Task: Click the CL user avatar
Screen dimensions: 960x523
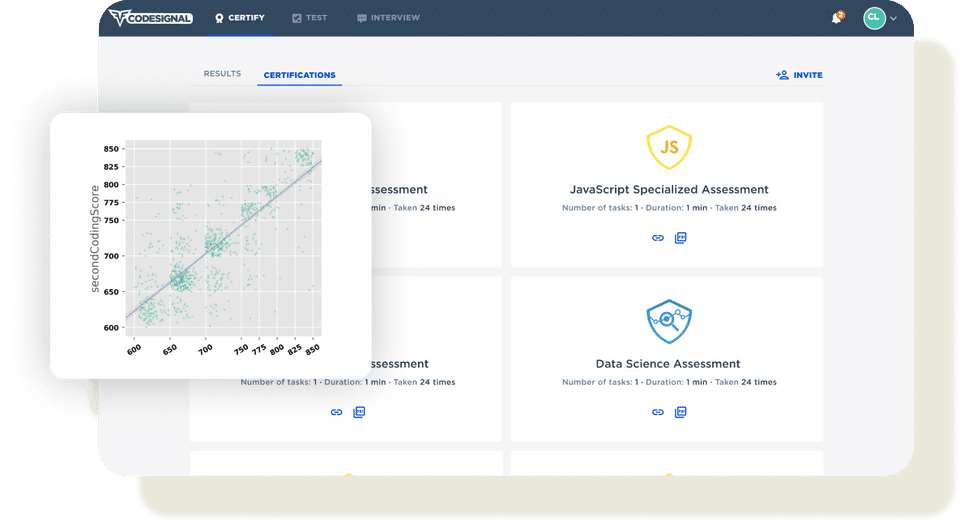Action: pyautogui.click(x=874, y=18)
